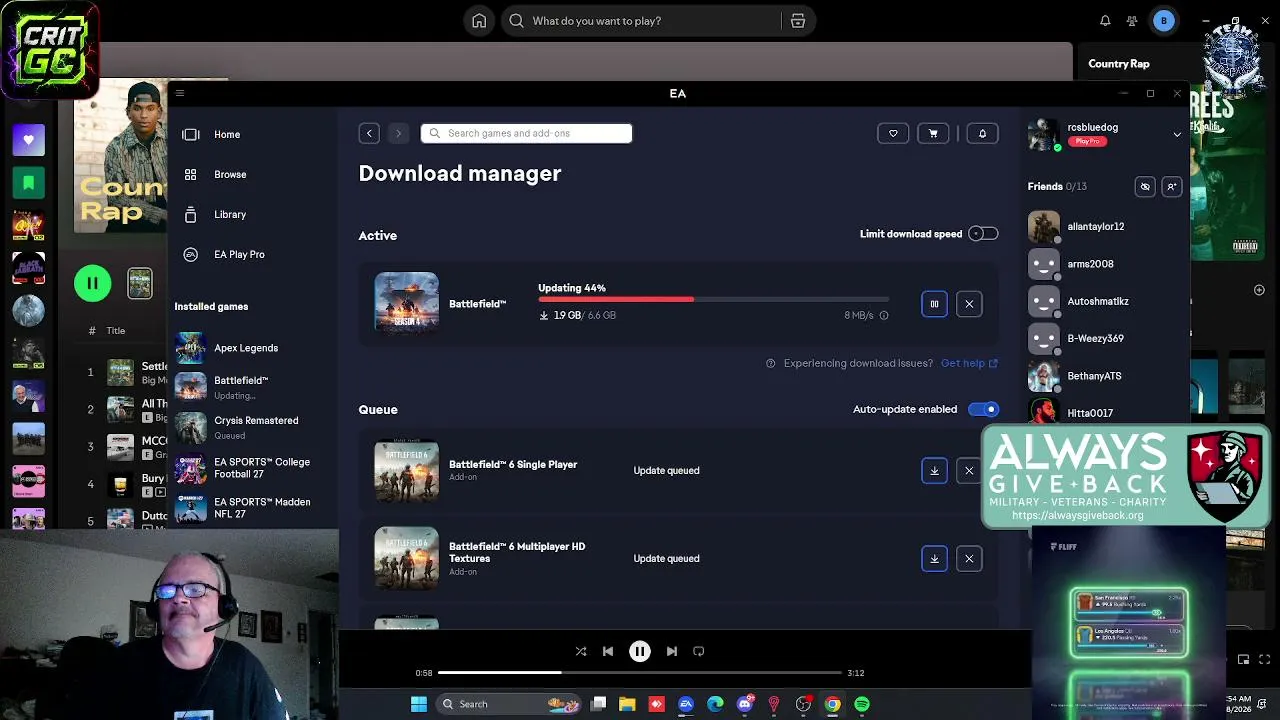
Task: Click the Windows taskbar Search box
Action: (509, 704)
